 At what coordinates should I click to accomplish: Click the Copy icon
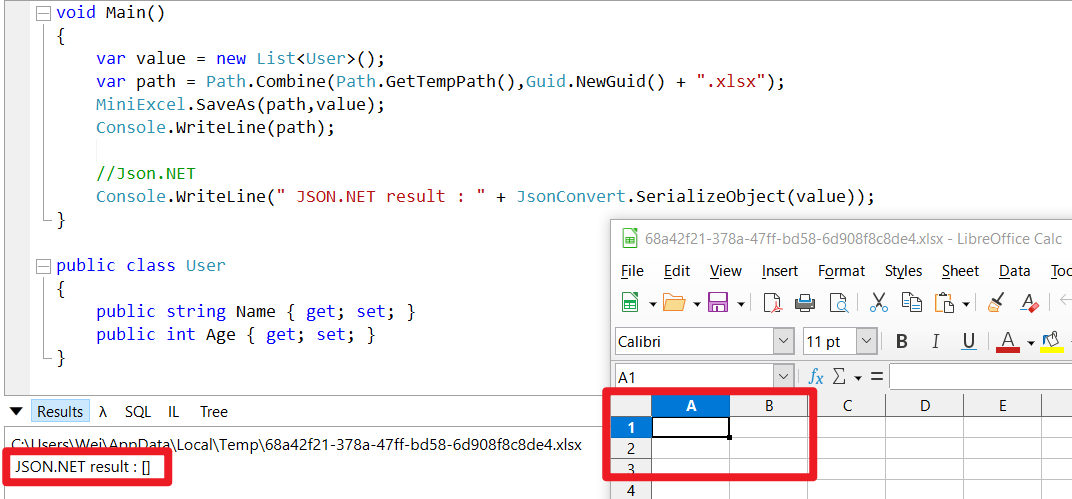(x=911, y=302)
